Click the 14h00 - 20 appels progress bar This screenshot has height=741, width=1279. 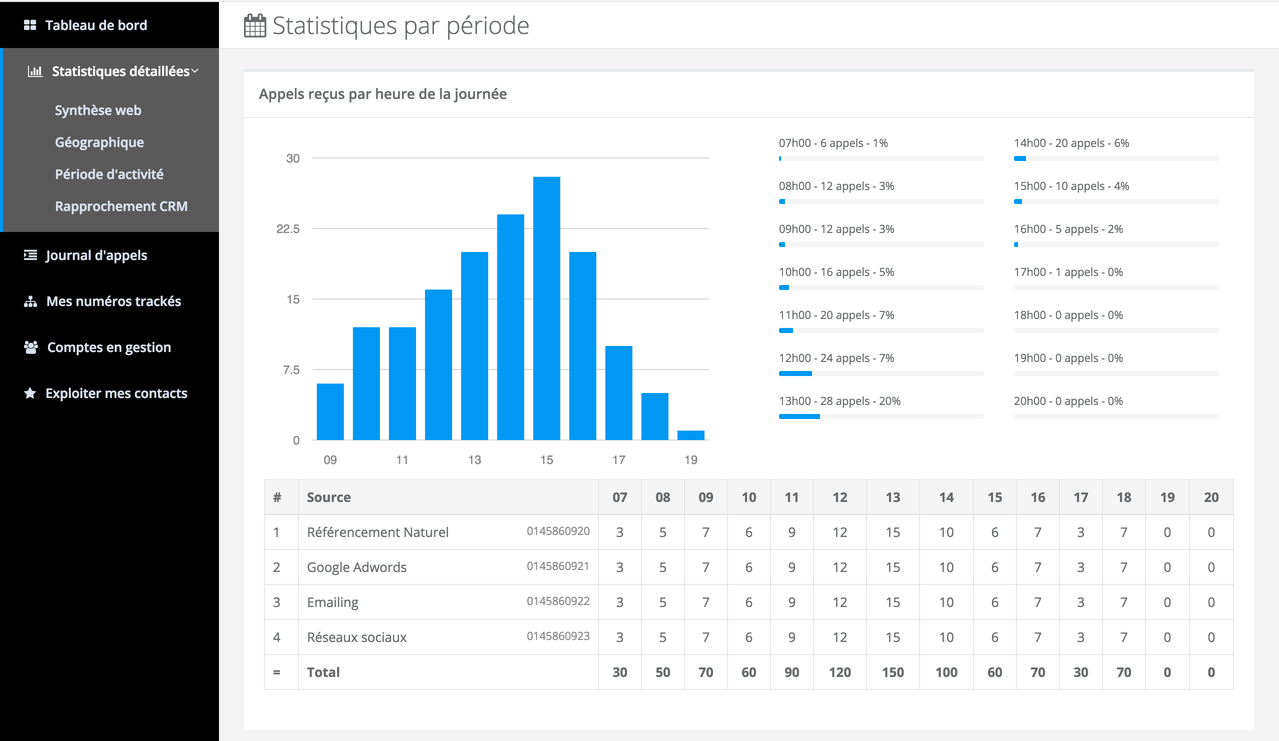pos(1116,158)
